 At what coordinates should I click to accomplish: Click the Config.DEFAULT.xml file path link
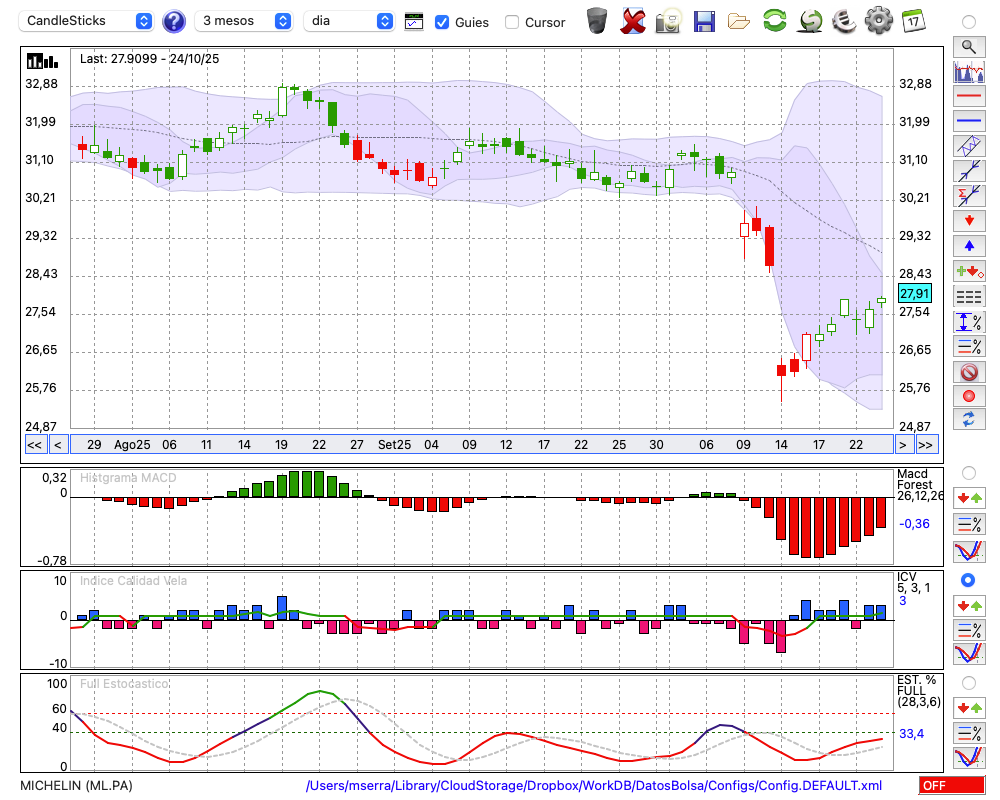(594, 786)
